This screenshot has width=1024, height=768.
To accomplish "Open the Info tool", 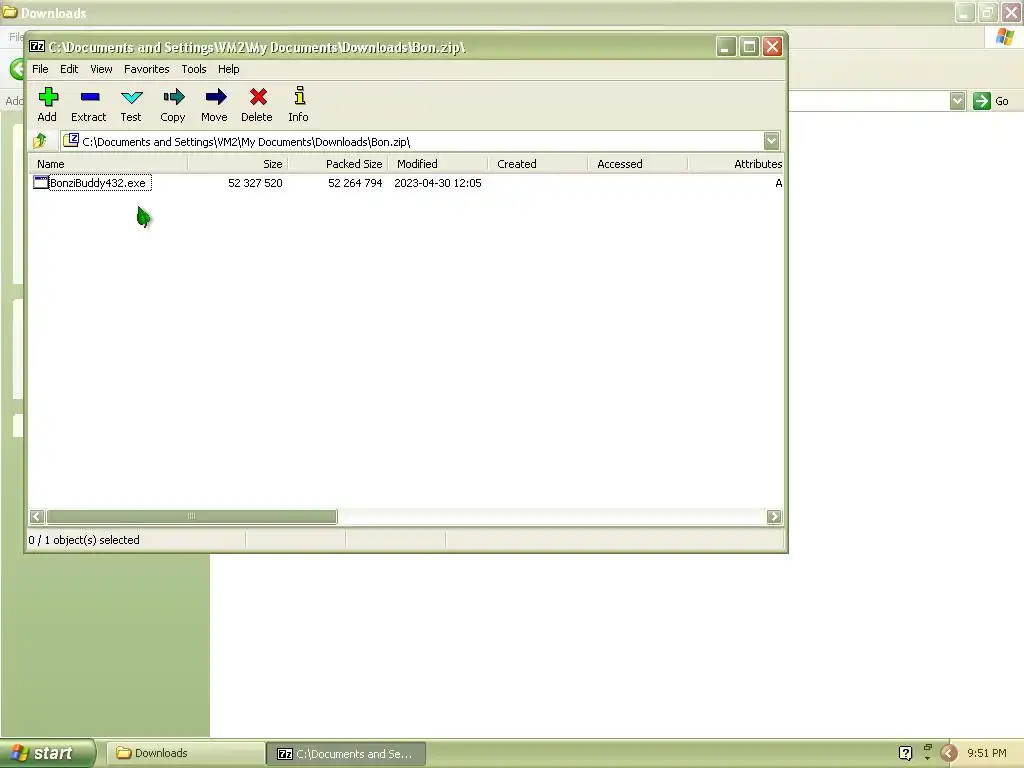I will [x=299, y=97].
